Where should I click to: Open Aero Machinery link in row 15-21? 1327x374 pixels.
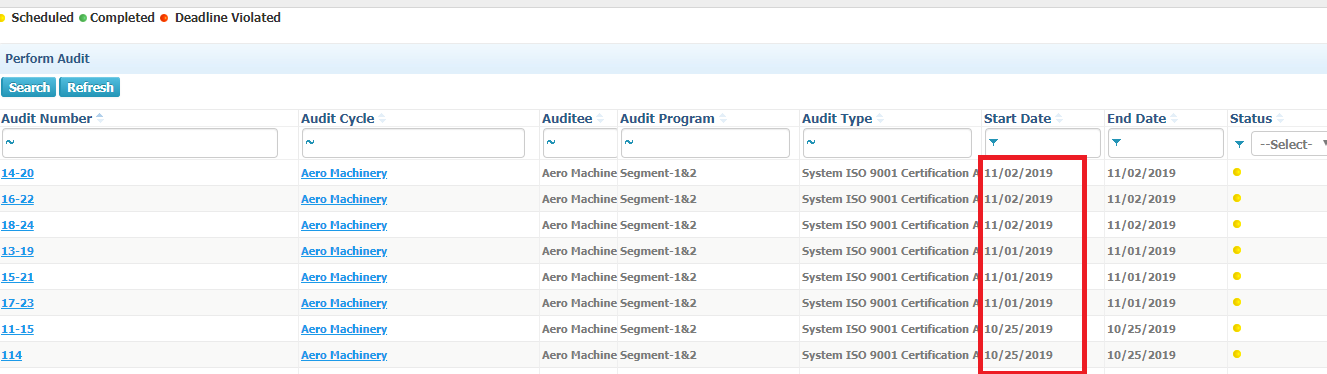pyautogui.click(x=344, y=277)
